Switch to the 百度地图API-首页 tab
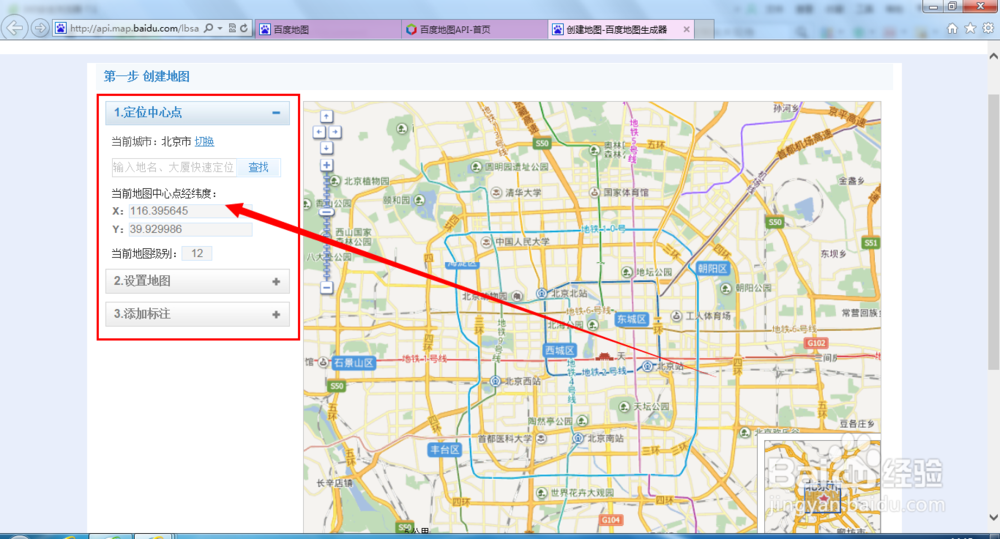Viewport: 1000px width, 539px height. 474,29
